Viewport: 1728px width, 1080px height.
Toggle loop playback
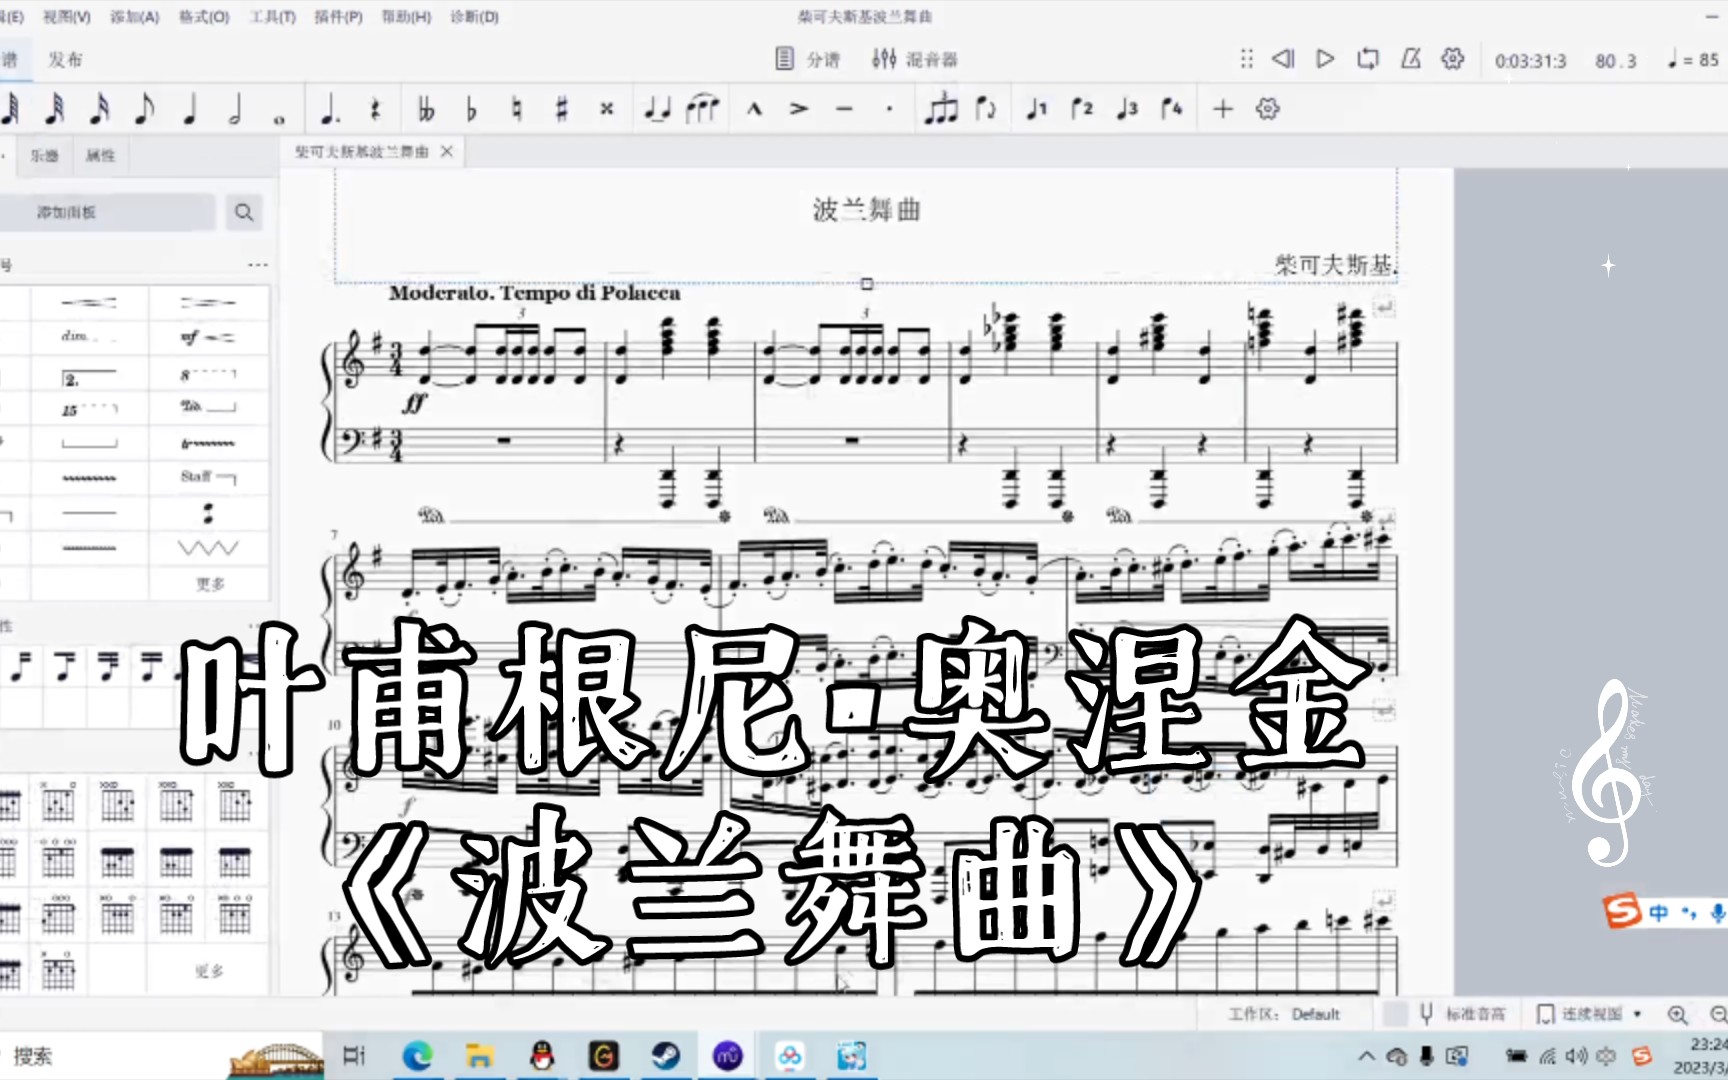[x=1368, y=59]
